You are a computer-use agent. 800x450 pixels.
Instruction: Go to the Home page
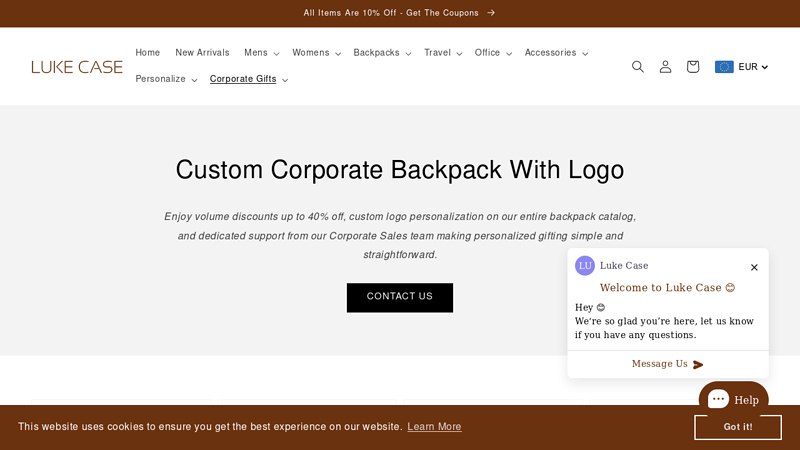point(147,53)
